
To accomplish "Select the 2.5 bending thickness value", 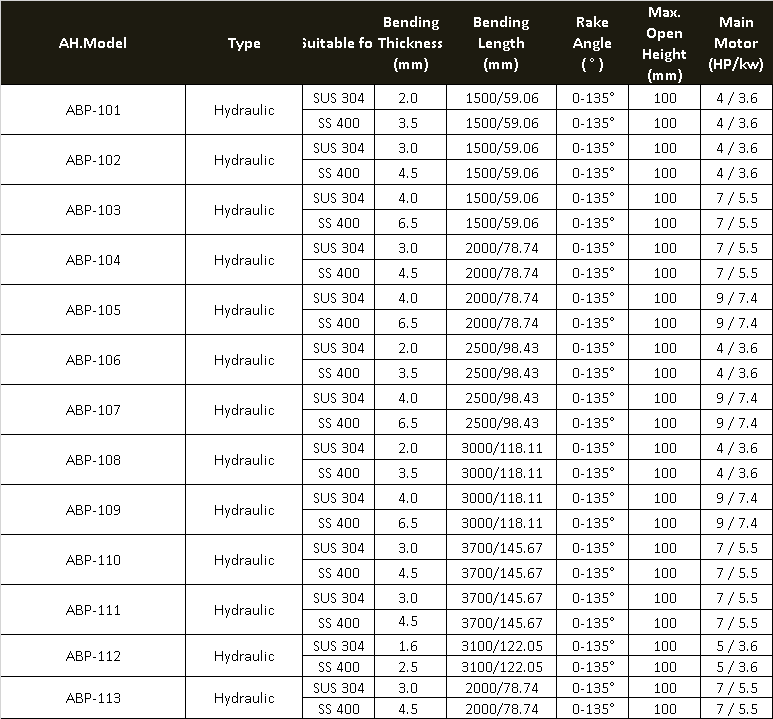I will click(409, 667).
